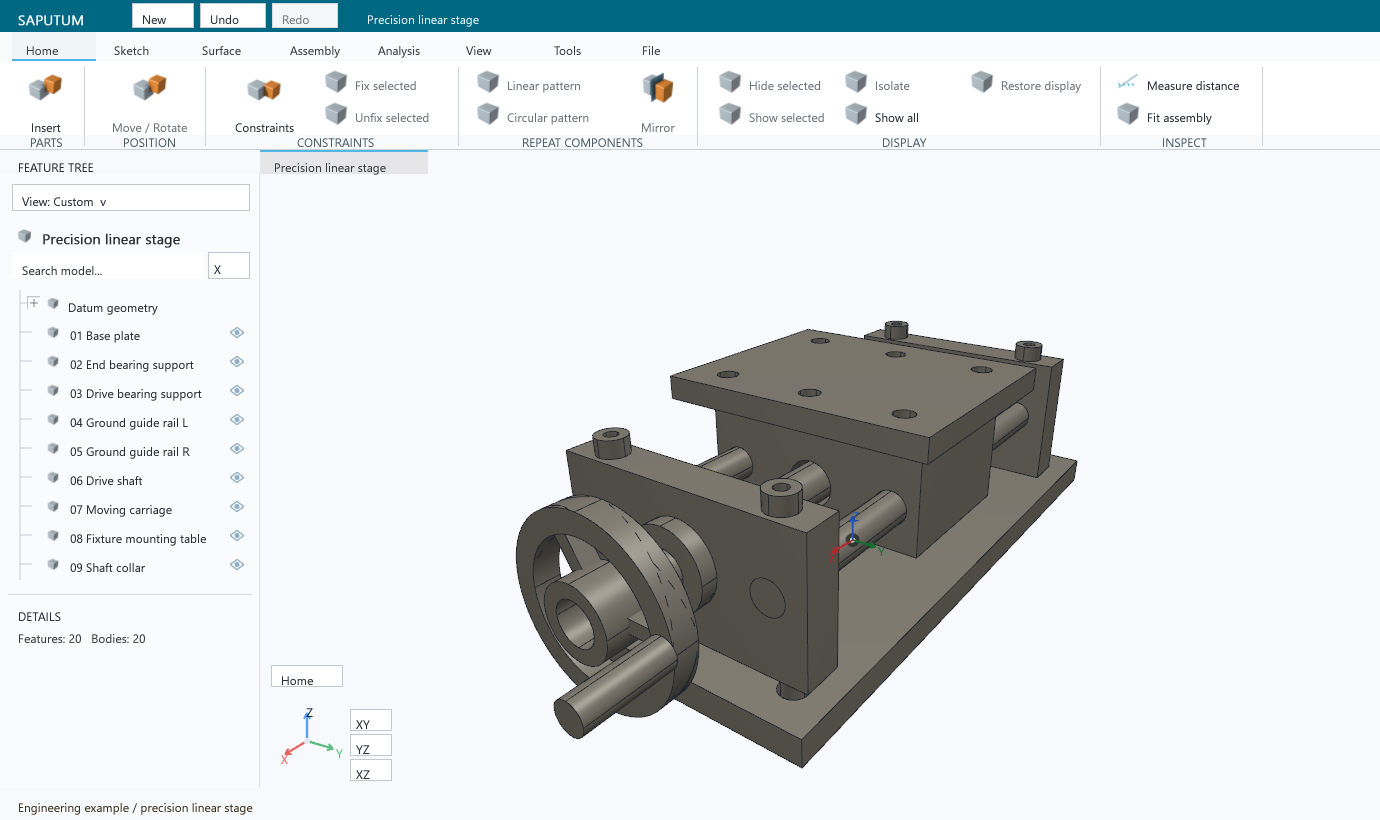Image resolution: width=1380 pixels, height=820 pixels.
Task: Select 05 Ground guide rail R in tree
Action: coord(130,452)
